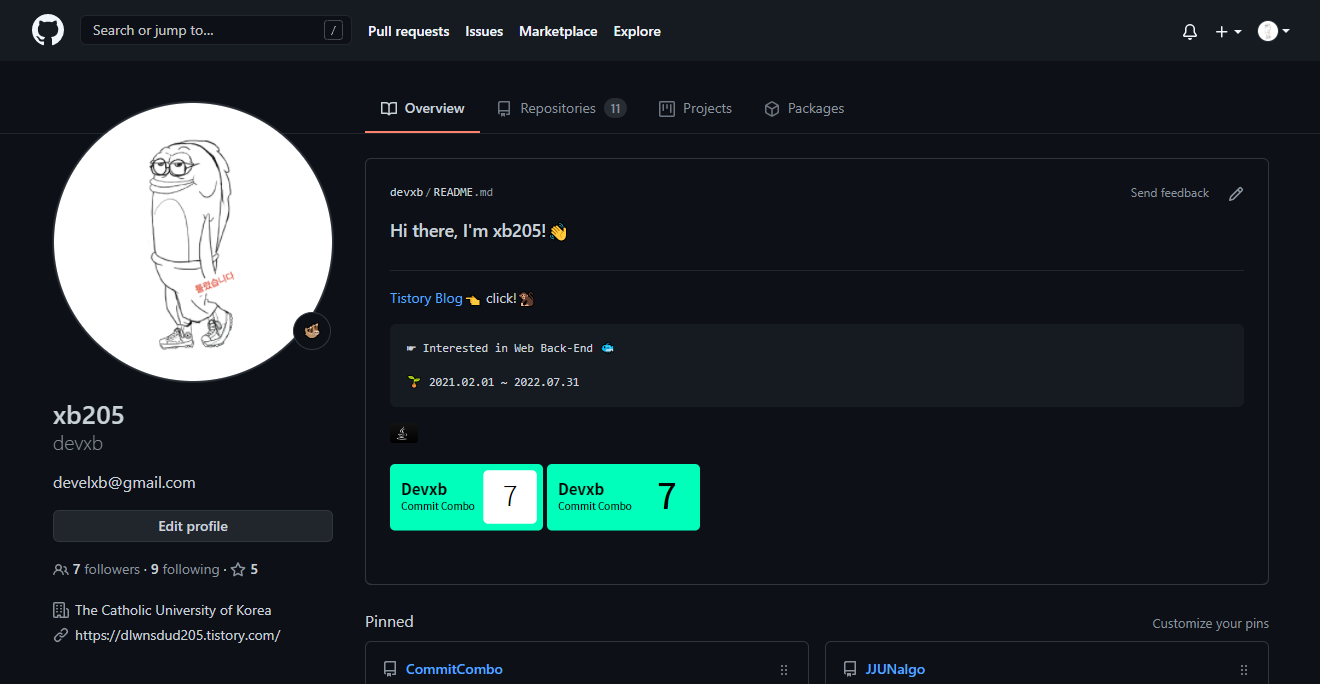This screenshot has height=684, width=1320.
Task: Grab the CommitCombo pin drag handle
Action: coord(784,670)
